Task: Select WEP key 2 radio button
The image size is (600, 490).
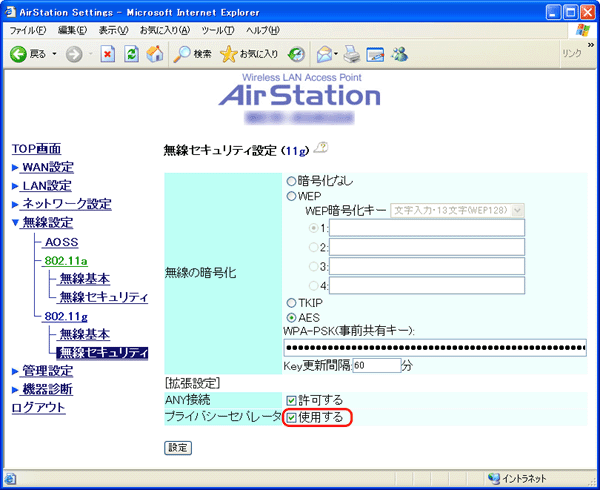Action: coord(313,247)
